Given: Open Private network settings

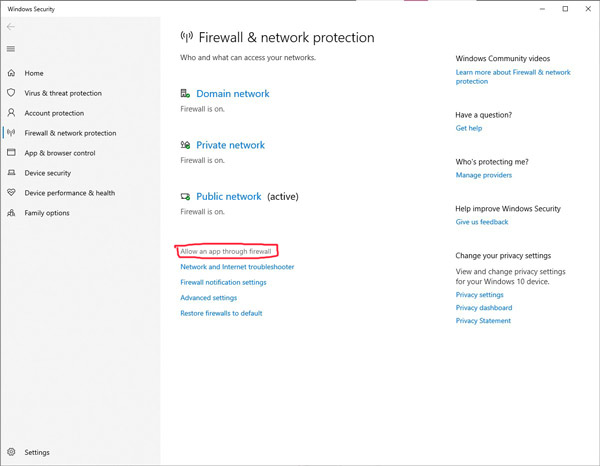Looking at the screenshot, I should [230, 145].
